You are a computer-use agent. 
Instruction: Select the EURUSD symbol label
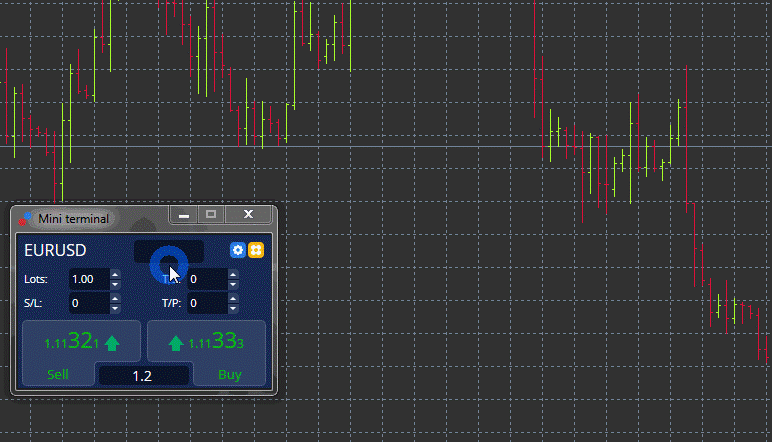[55, 250]
